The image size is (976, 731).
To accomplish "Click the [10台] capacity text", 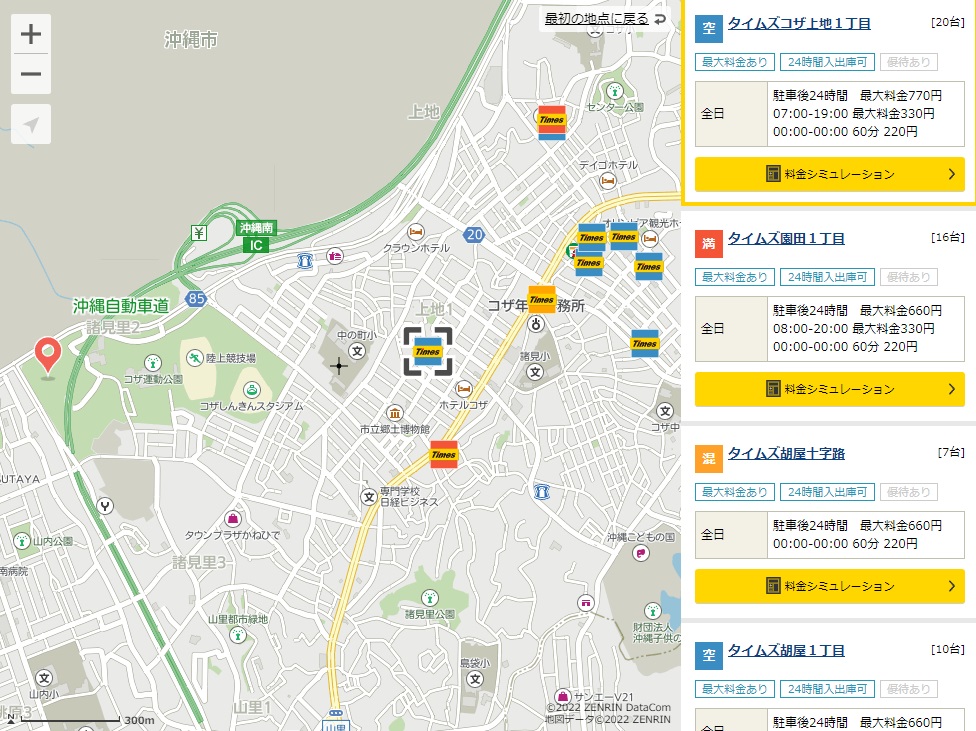I will (x=947, y=649).
